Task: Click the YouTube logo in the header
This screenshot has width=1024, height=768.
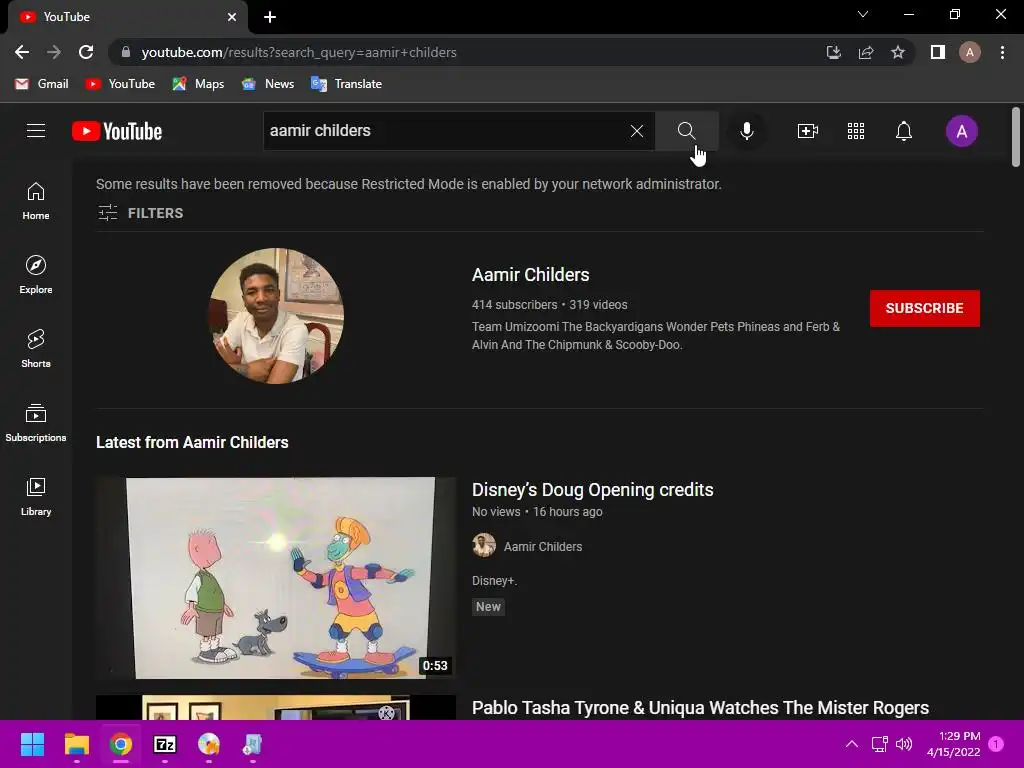Action: click(x=117, y=131)
